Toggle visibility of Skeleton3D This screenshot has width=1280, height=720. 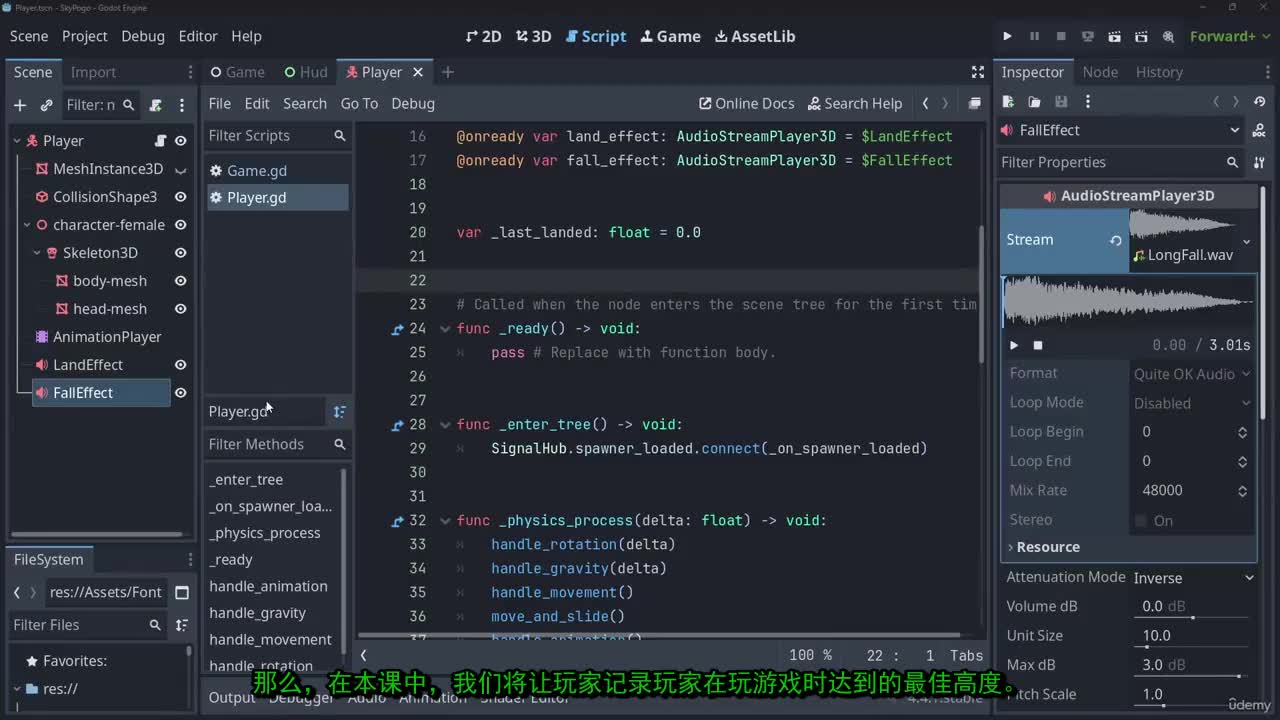(x=181, y=253)
